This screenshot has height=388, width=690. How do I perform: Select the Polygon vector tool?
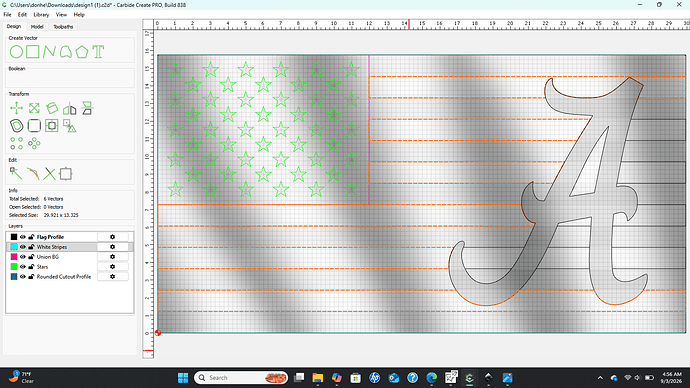click(82, 52)
